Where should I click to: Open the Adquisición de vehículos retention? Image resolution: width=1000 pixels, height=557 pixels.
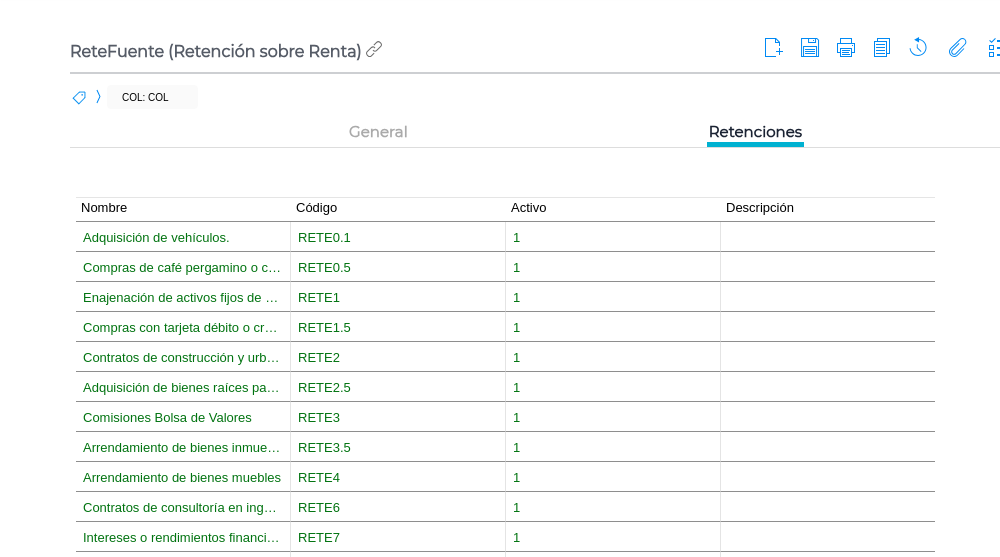[x=156, y=237]
